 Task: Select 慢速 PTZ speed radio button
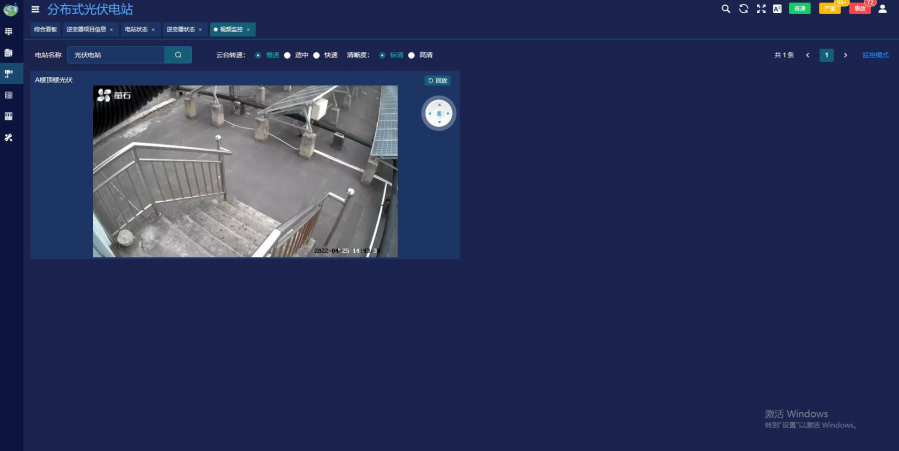click(x=258, y=55)
